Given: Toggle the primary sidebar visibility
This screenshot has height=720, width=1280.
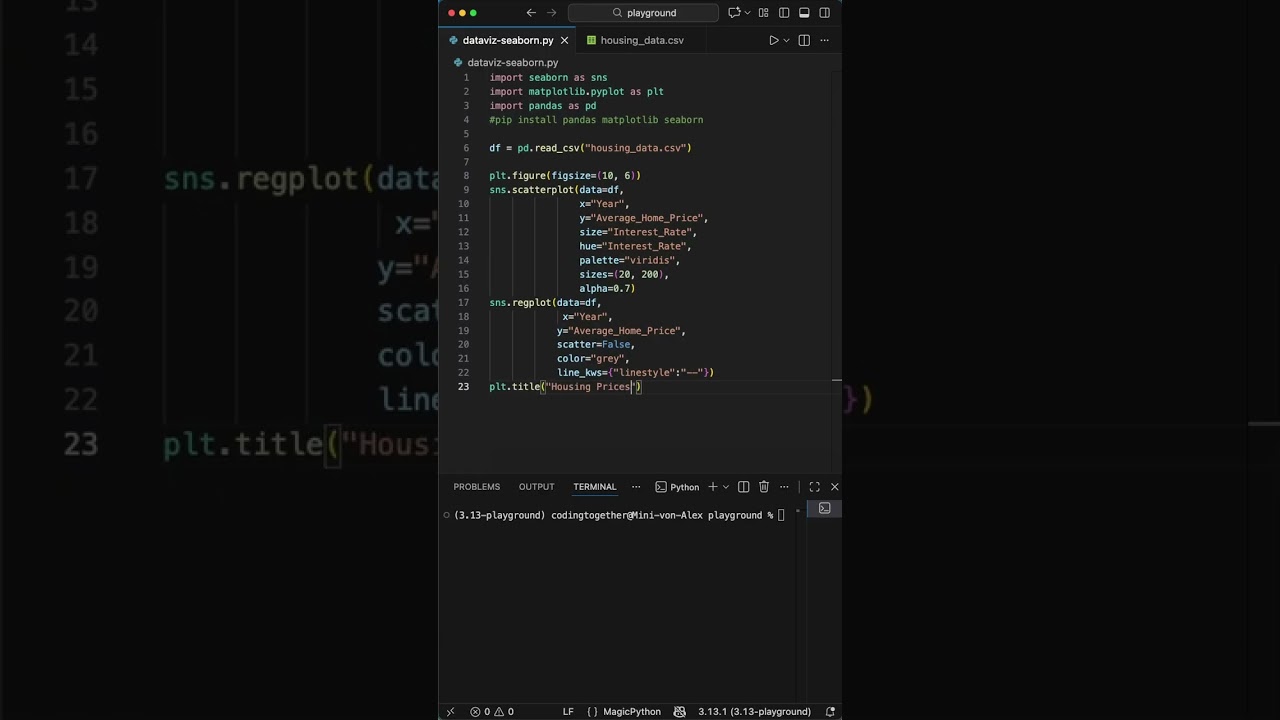Looking at the screenshot, I should 784,13.
